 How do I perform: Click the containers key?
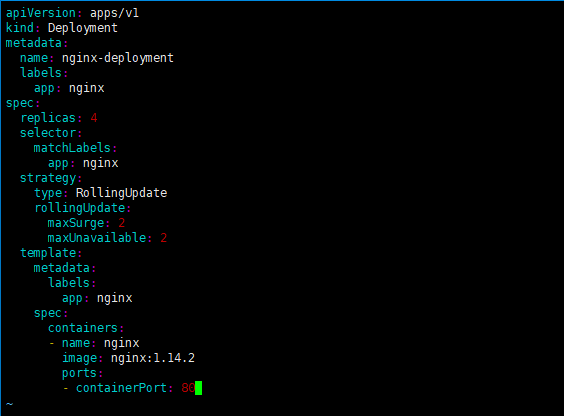pyautogui.click(x=83, y=328)
